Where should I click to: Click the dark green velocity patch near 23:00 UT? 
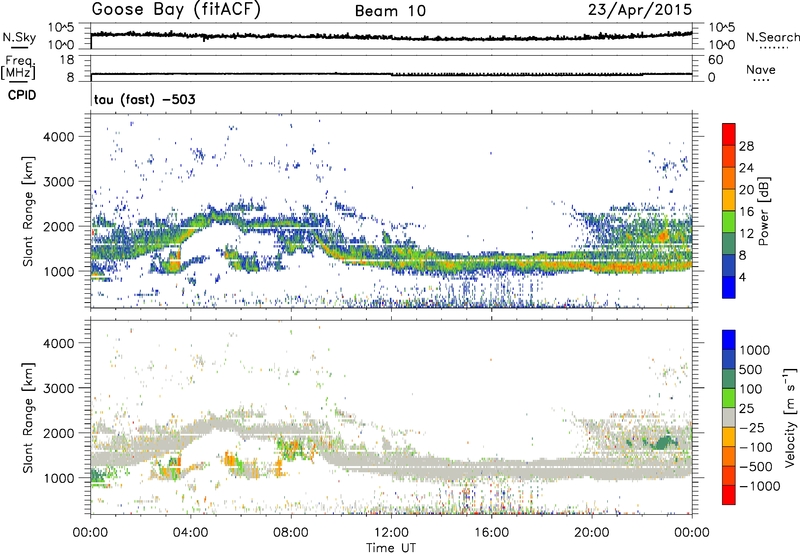[664, 442]
